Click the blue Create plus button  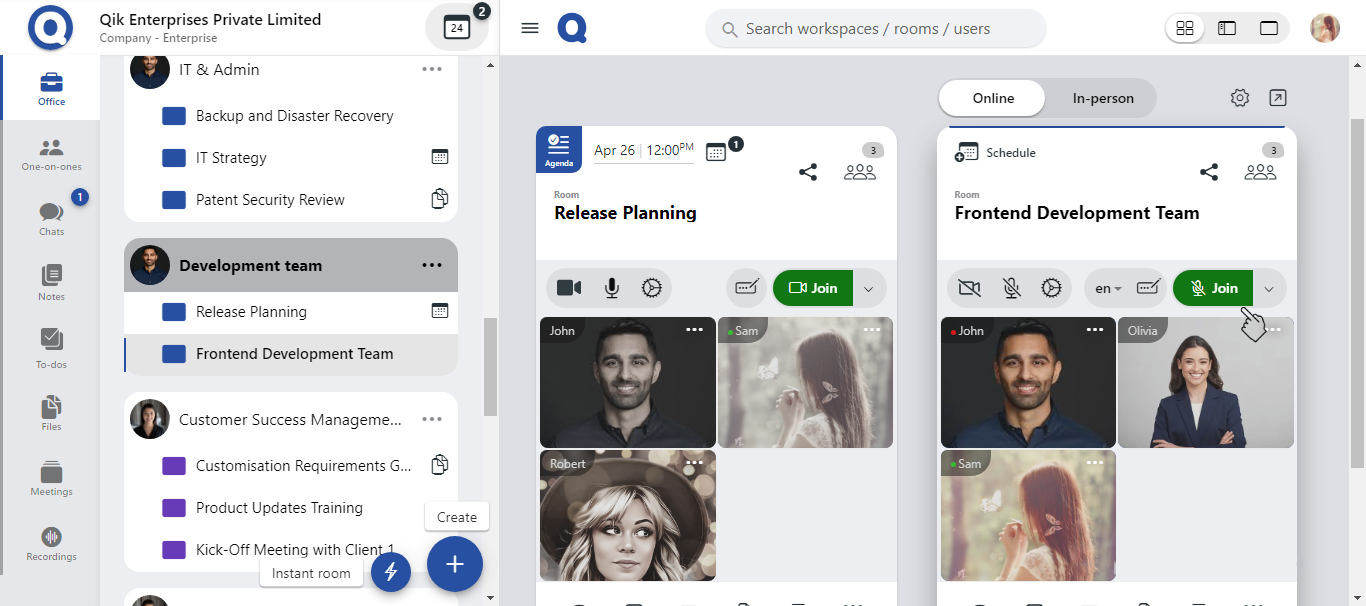pyautogui.click(x=455, y=565)
